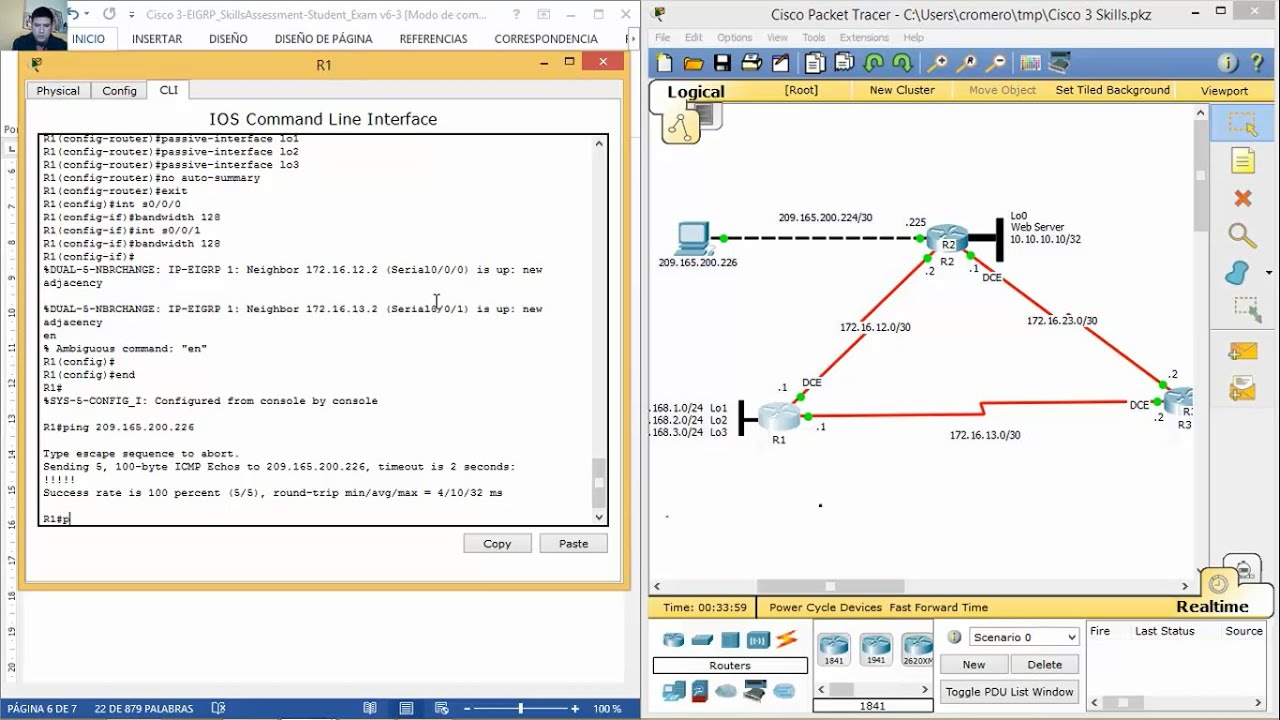1280x720 pixels.
Task: Select Routers device category icon
Action: pyautogui.click(x=673, y=640)
